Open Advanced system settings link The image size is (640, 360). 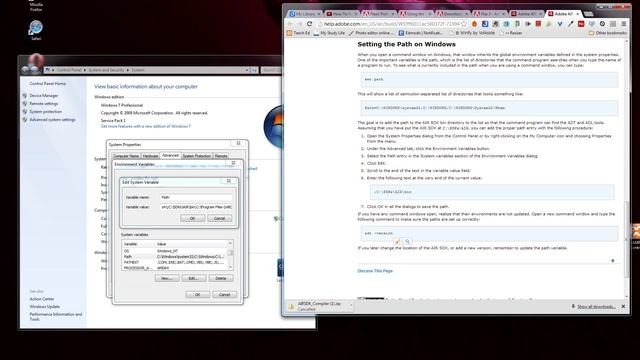coord(52,120)
